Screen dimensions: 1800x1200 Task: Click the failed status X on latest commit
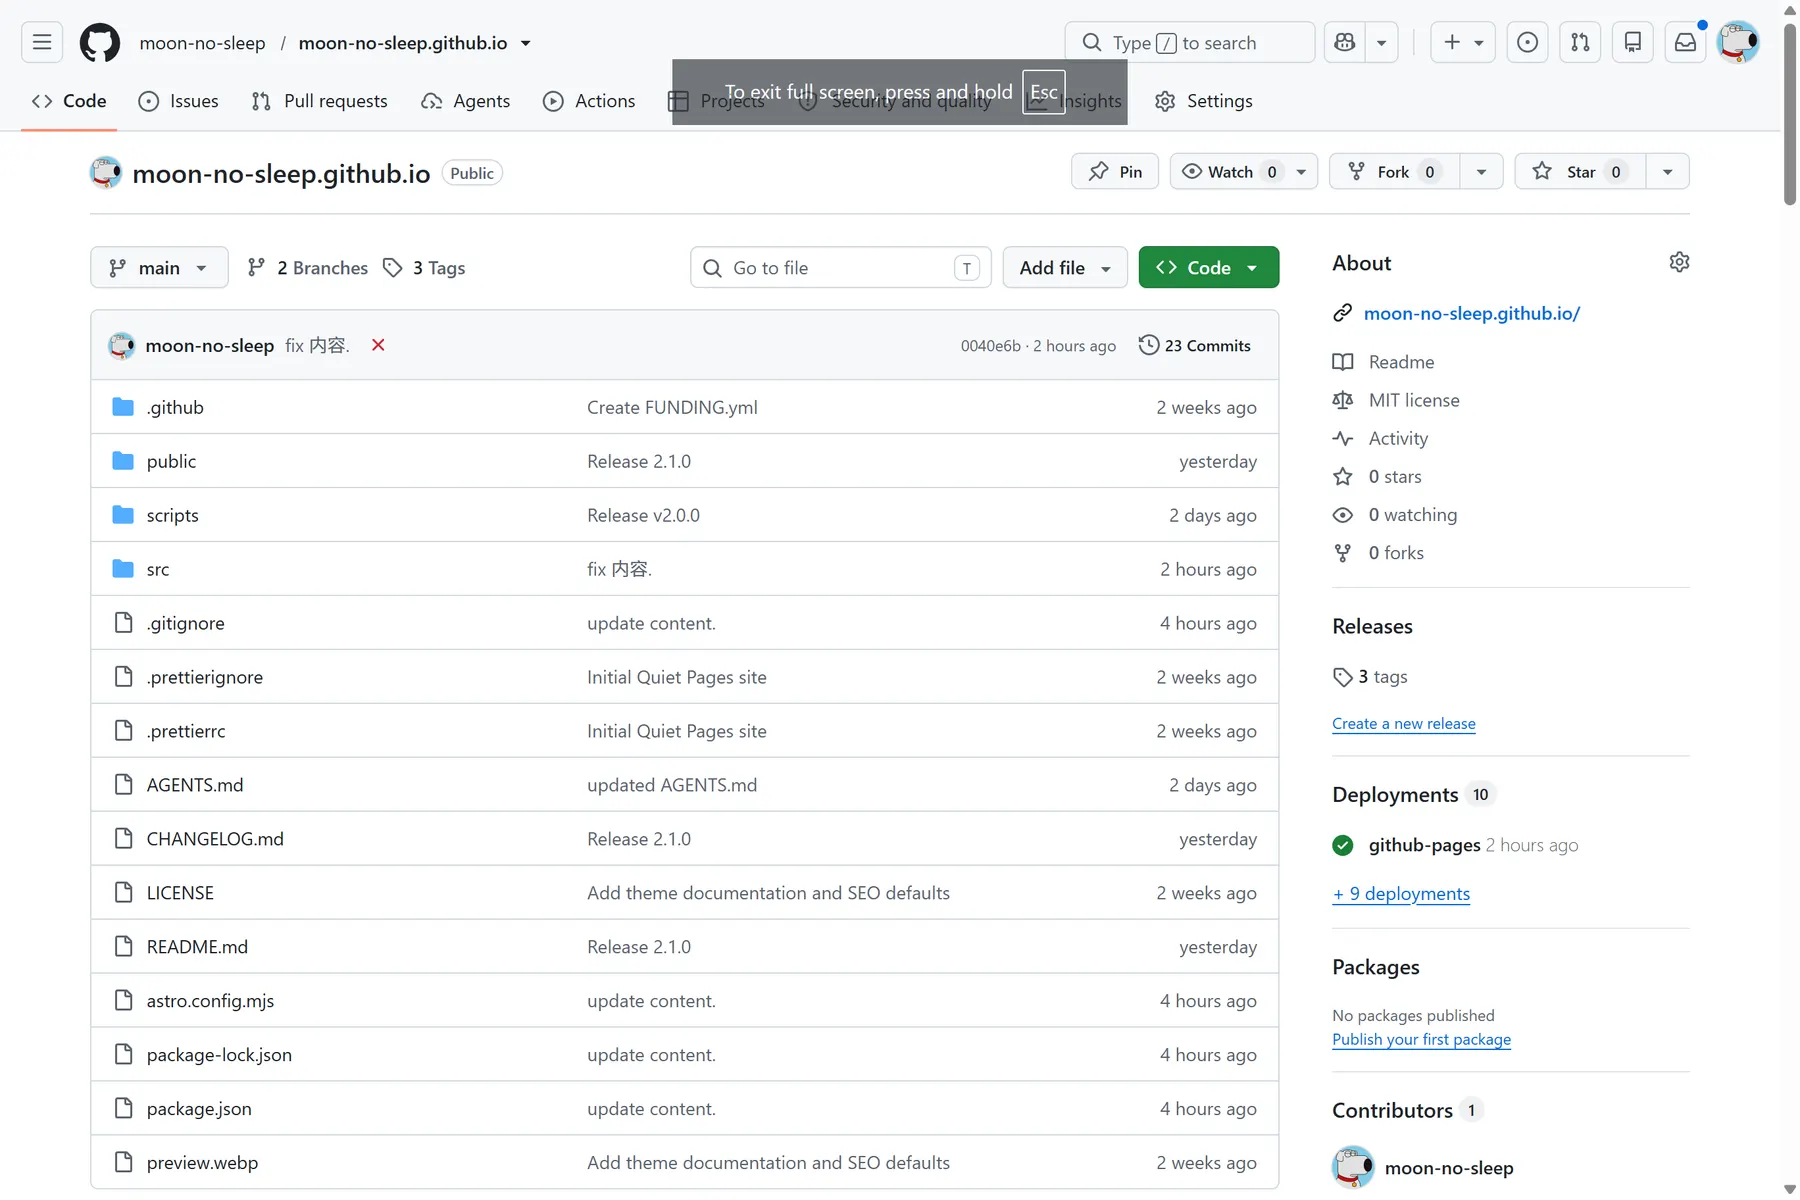point(378,345)
